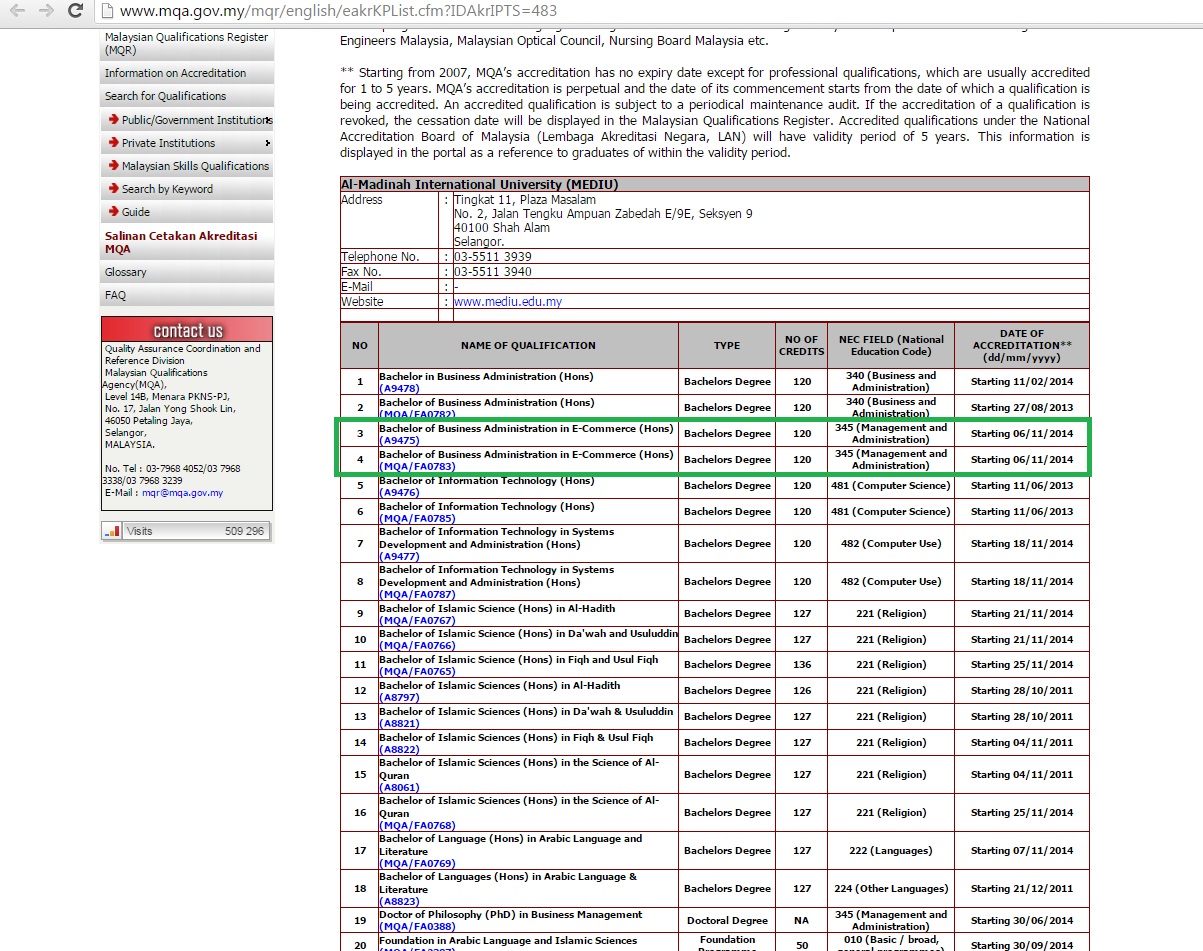The width and height of the screenshot is (1203, 951).
Task: Open the MQA/FA0785 qualification link
Action: [417, 518]
